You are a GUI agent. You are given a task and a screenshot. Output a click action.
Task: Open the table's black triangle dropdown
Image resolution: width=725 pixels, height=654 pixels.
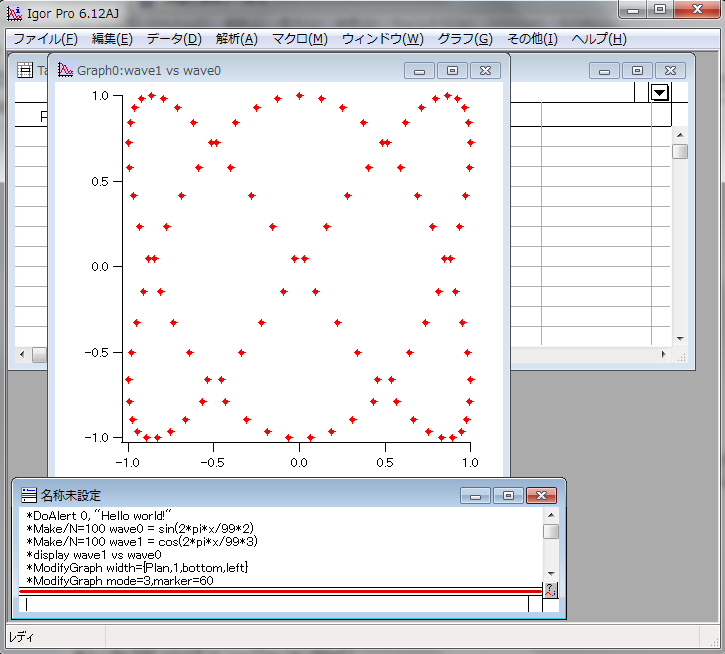[x=660, y=92]
